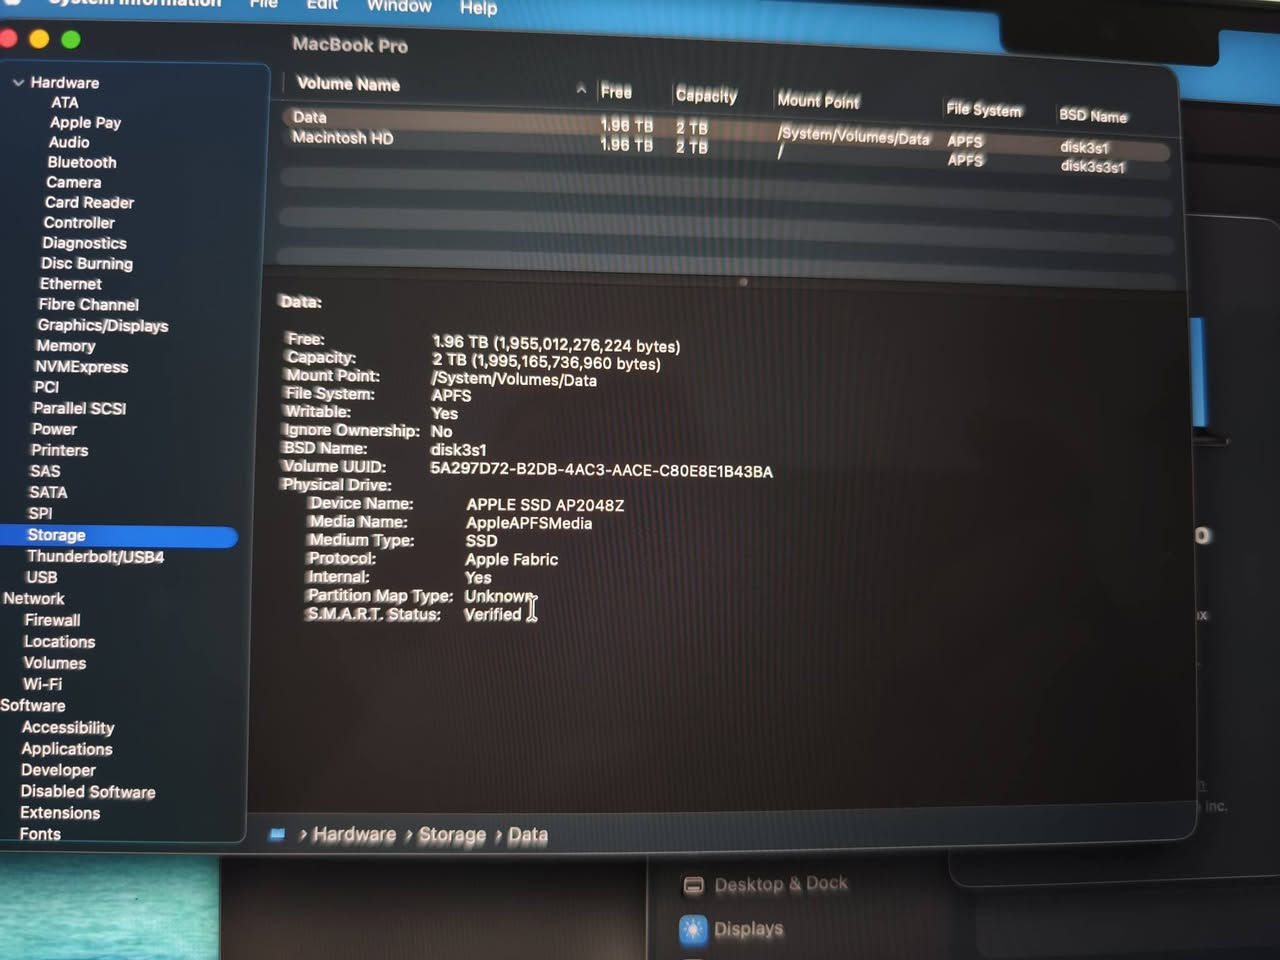
Task: Select SPI in the sidebar
Action: click(x=40, y=513)
